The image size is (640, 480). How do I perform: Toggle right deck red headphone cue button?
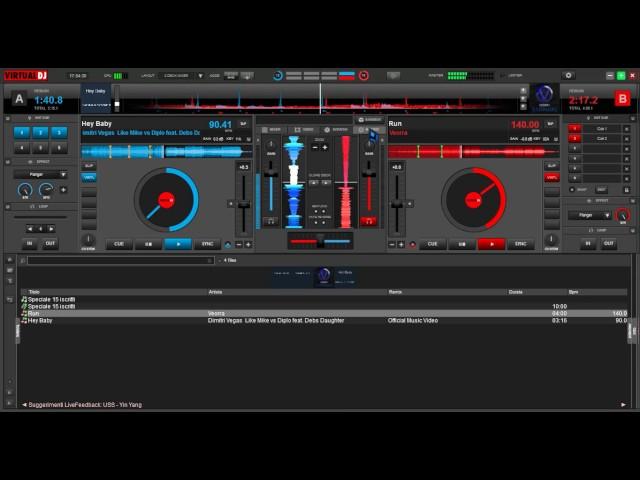(x=369, y=221)
